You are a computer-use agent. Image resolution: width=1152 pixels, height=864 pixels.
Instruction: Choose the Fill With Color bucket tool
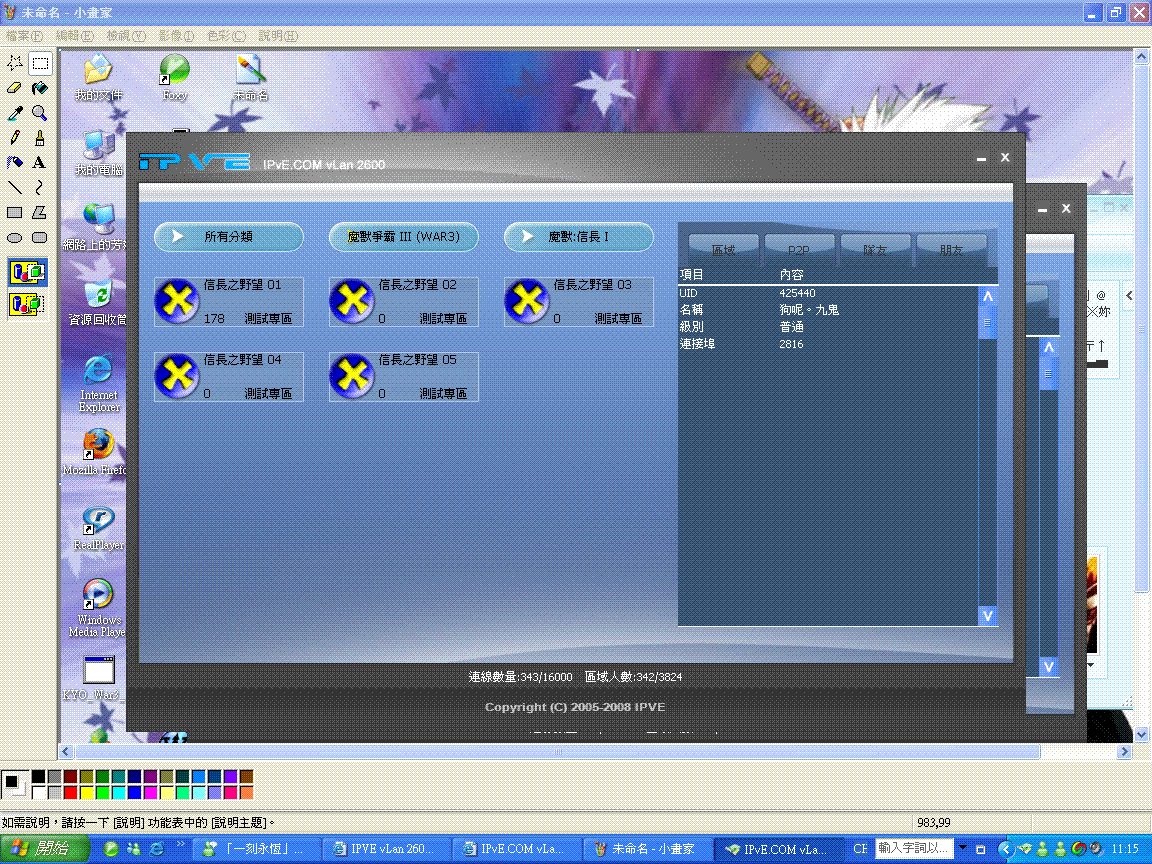tap(40, 88)
